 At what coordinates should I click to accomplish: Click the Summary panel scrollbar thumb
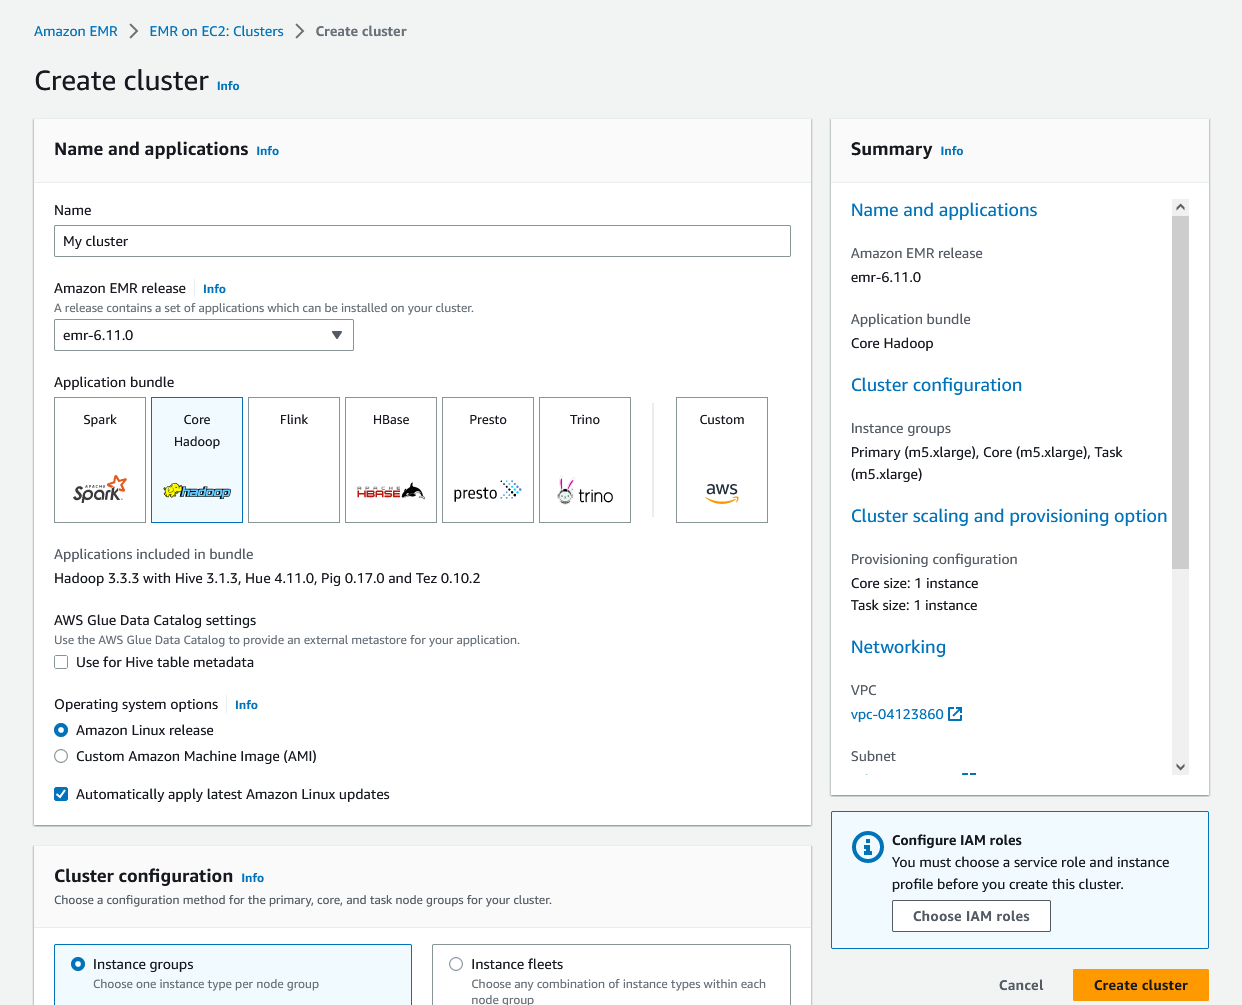tap(1180, 392)
